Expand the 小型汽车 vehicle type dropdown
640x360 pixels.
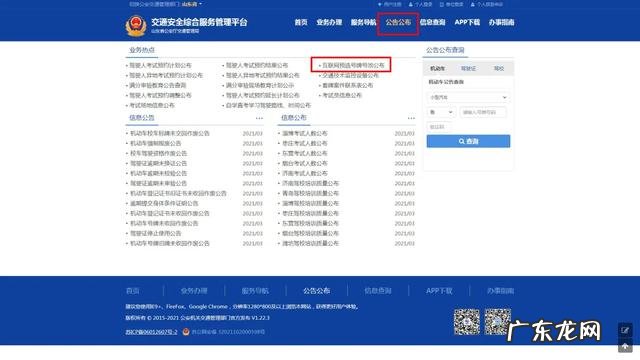[x=468, y=98]
